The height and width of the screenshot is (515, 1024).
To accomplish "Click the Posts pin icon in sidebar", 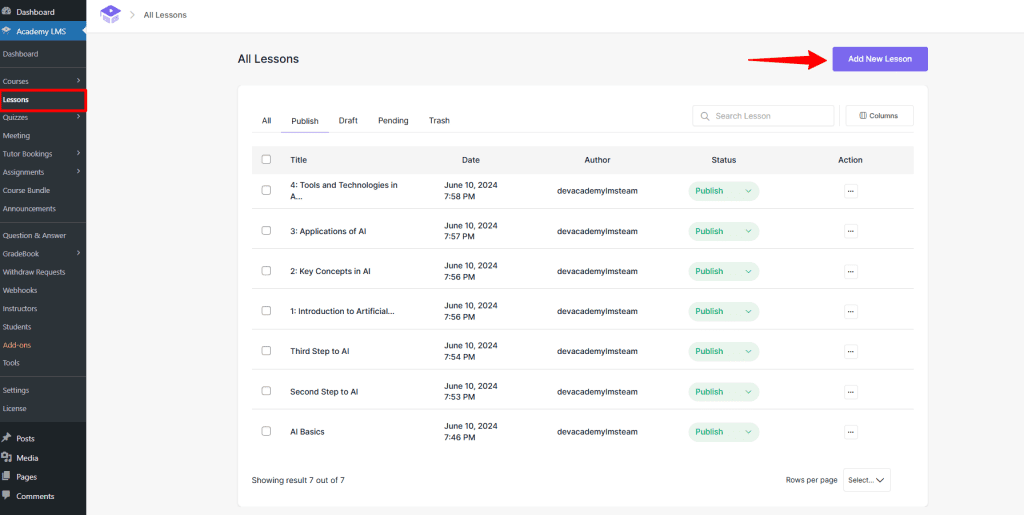I will click(7, 438).
